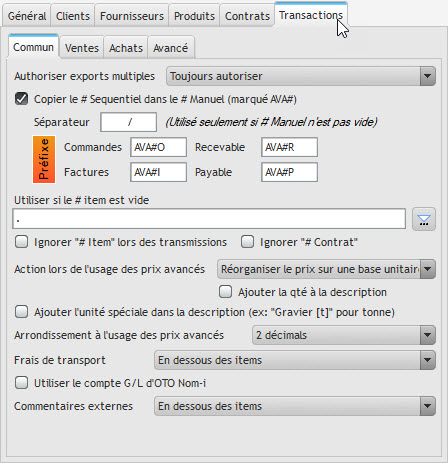The width and height of the screenshot is (448, 463).
Task: Open the Achats sub-tab
Action: (126, 48)
